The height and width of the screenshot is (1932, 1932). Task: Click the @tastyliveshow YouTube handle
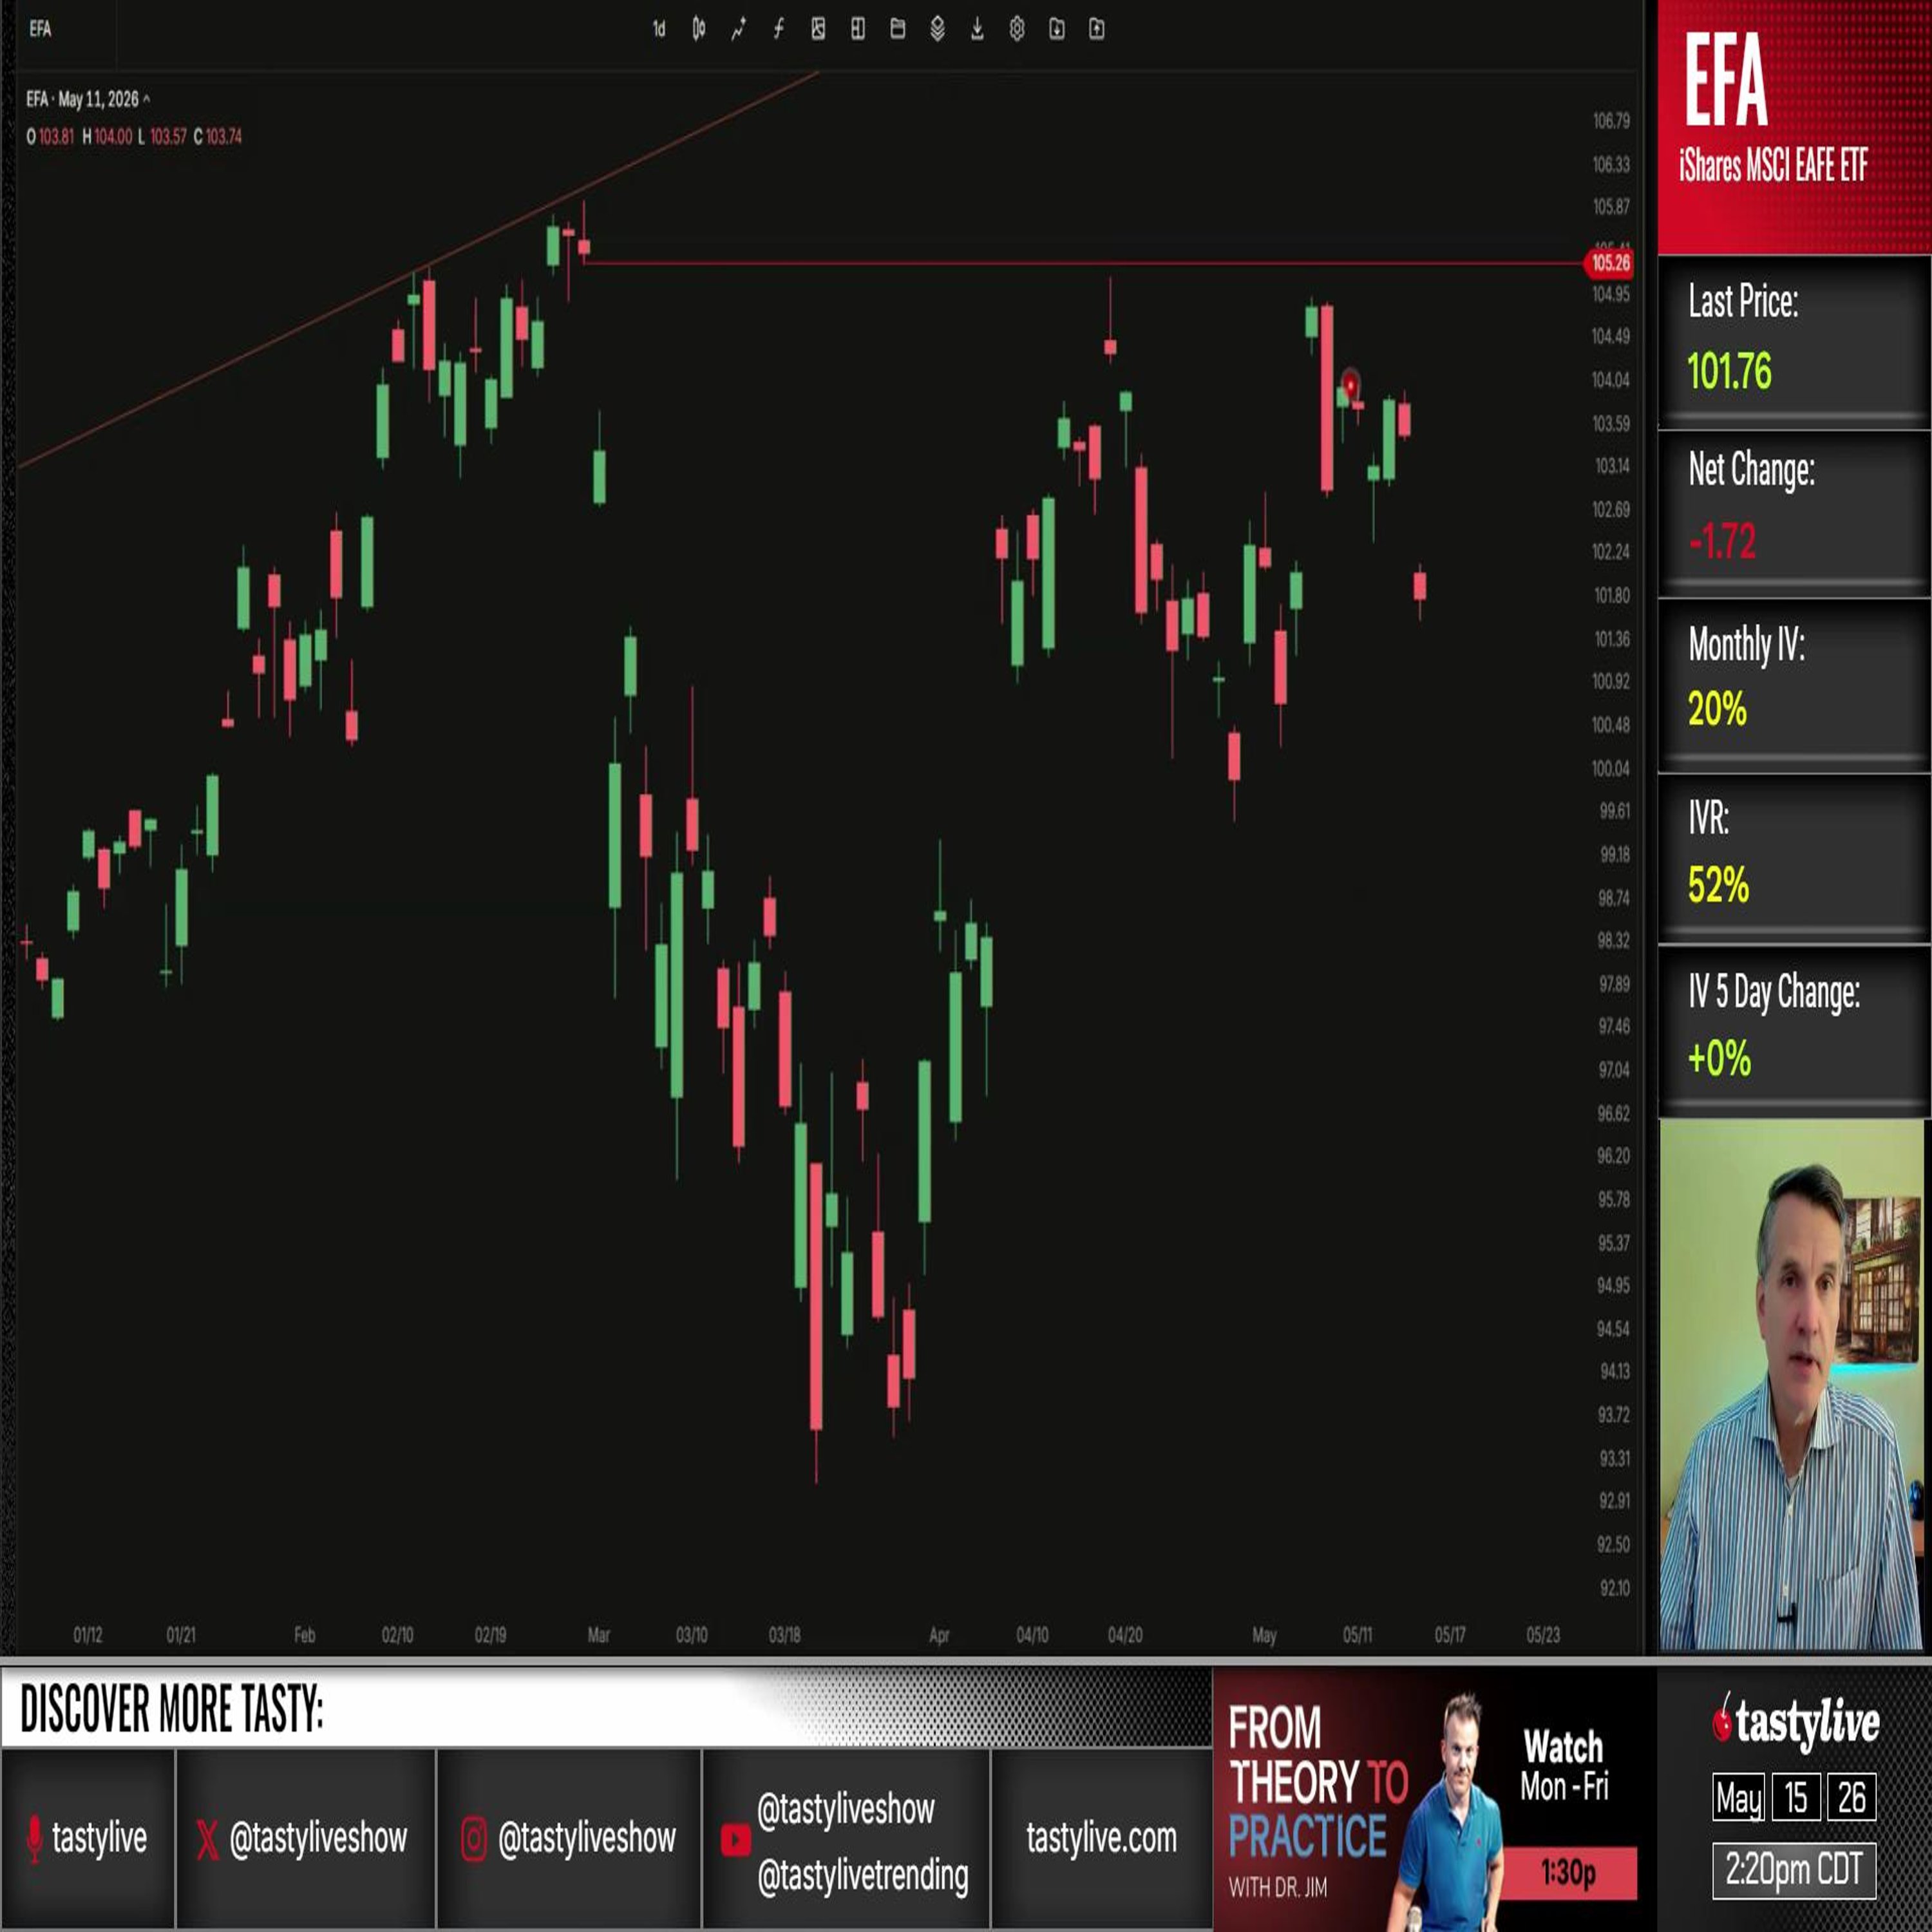[x=846, y=1808]
